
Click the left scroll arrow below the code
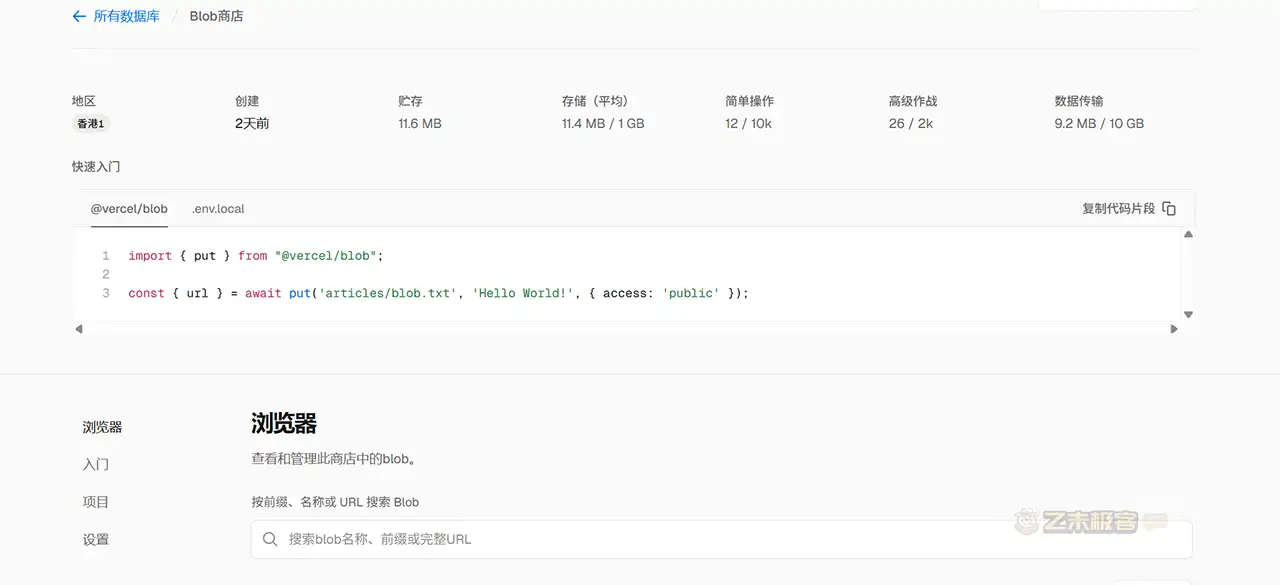click(x=79, y=328)
